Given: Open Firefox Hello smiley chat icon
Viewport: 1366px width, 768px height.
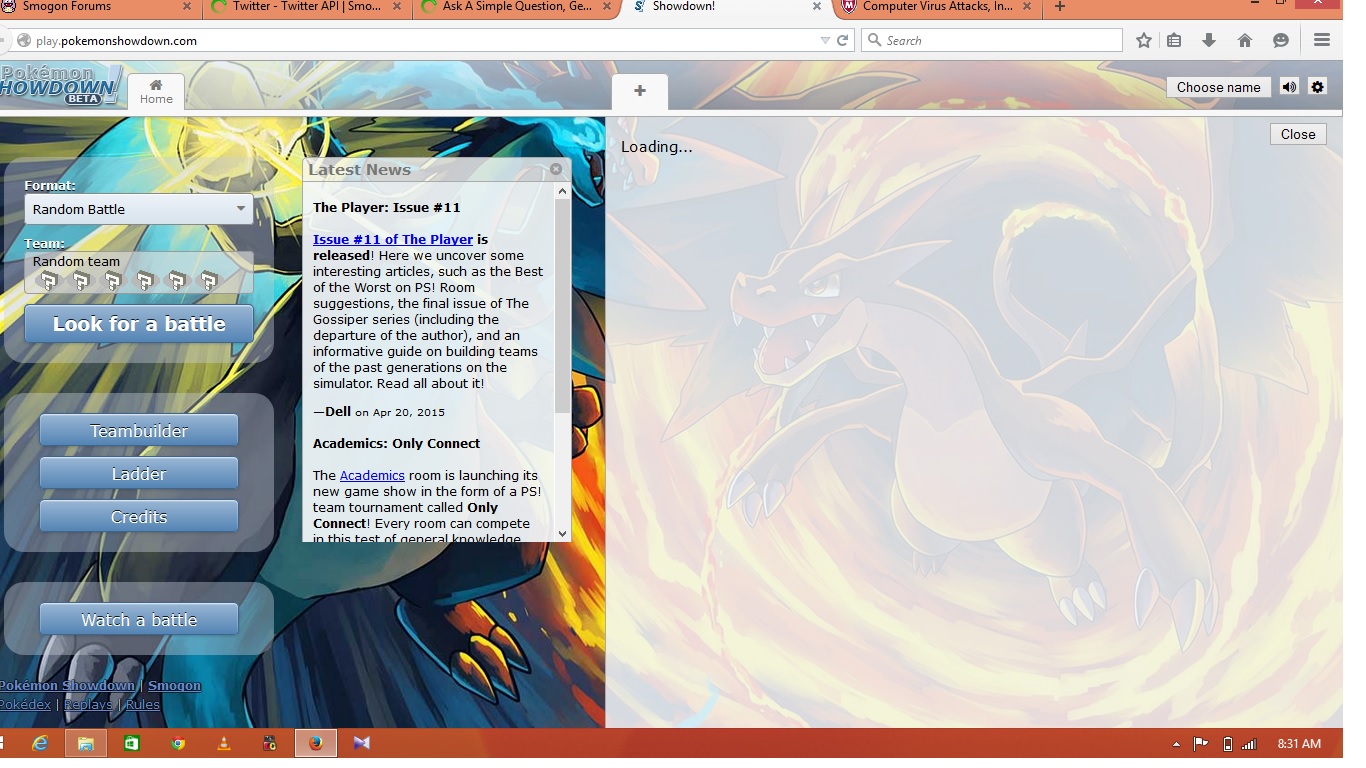Looking at the screenshot, I should coord(1281,40).
